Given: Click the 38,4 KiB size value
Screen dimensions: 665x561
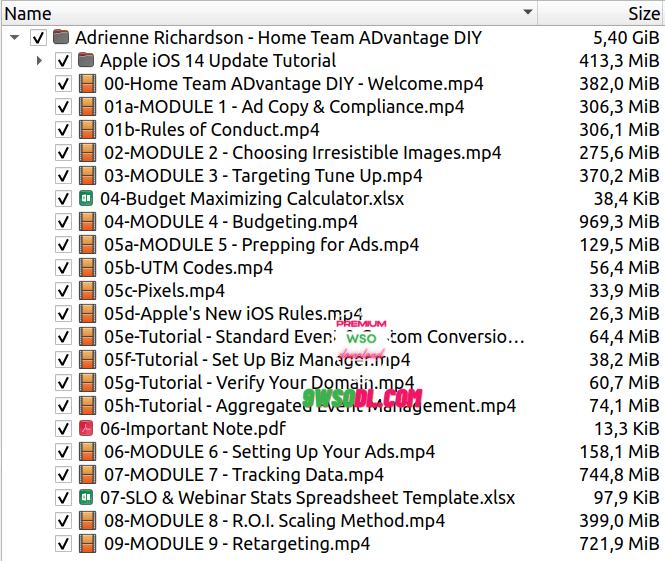Looking at the screenshot, I should pyautogui.click(x=626, y=198).
